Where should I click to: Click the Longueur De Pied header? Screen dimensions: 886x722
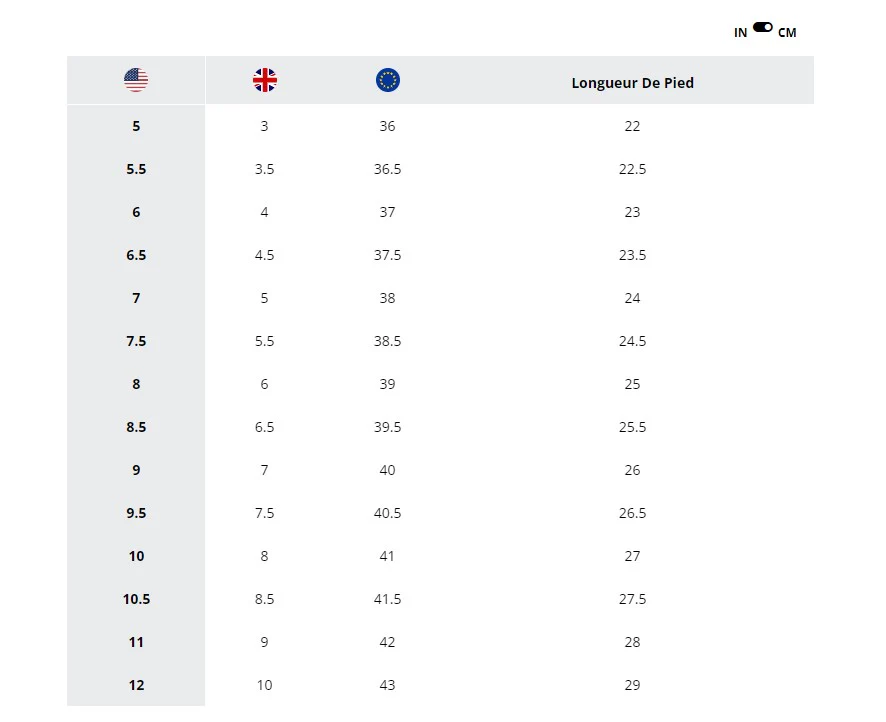632,83
